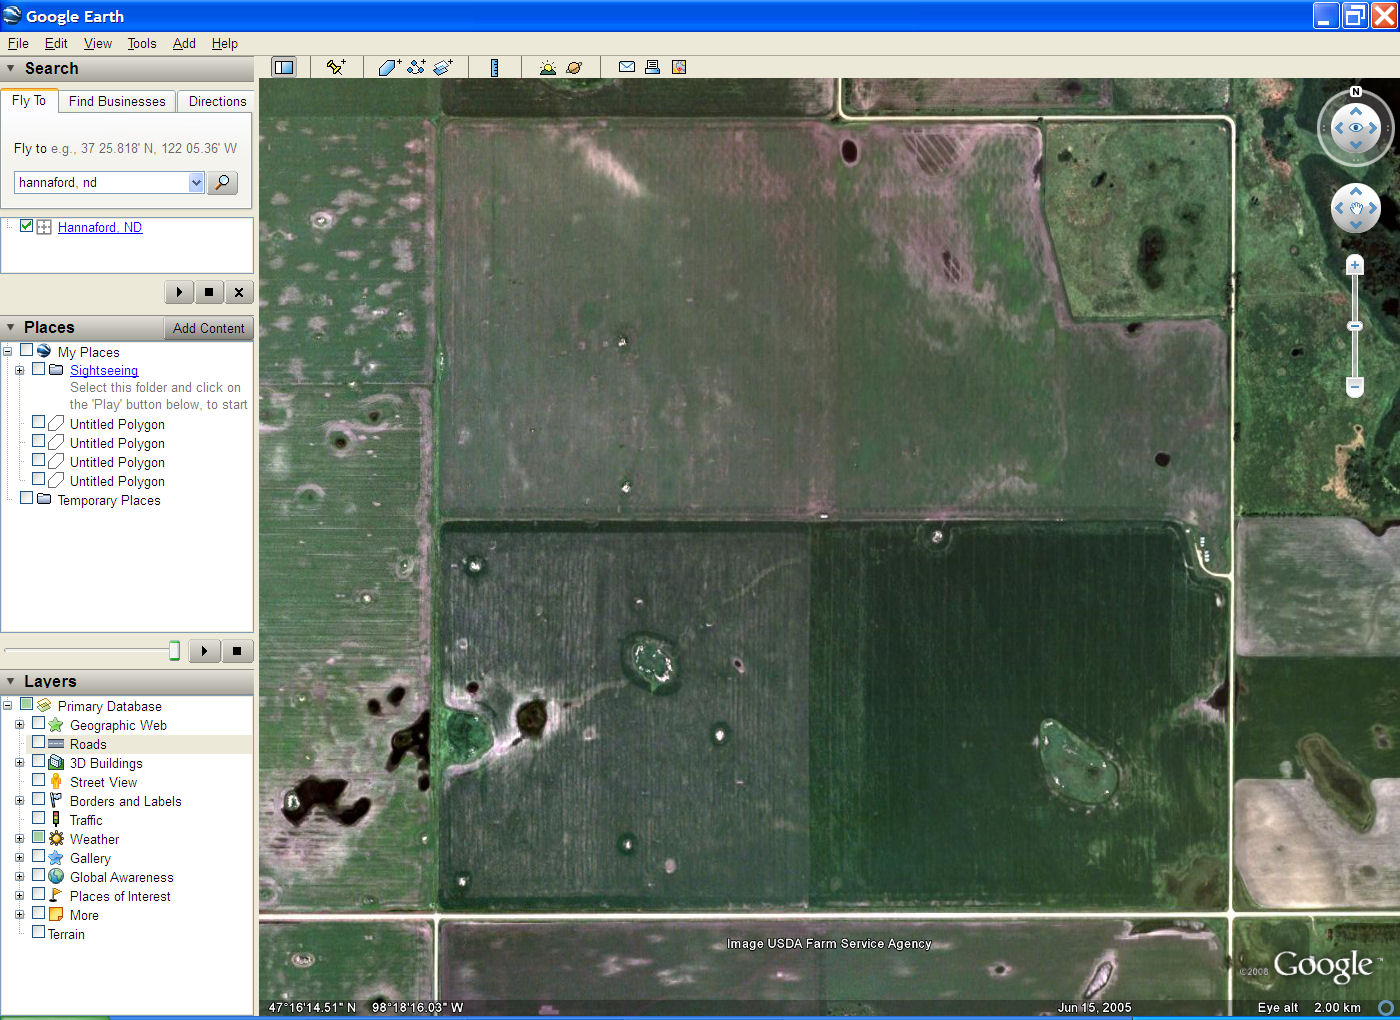This screenshot has height=1020, width=1400.
Task: Expand the Geographic Web layer
Action: pyautogui.click(x=19, y=724)
